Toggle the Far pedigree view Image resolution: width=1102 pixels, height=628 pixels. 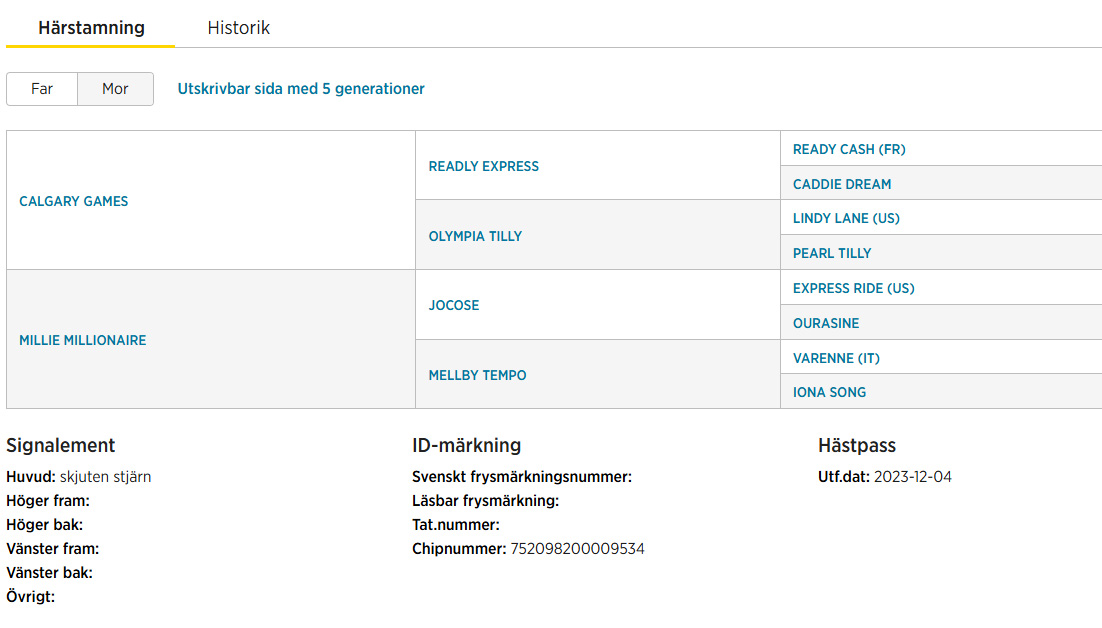[x=42, y=89]
